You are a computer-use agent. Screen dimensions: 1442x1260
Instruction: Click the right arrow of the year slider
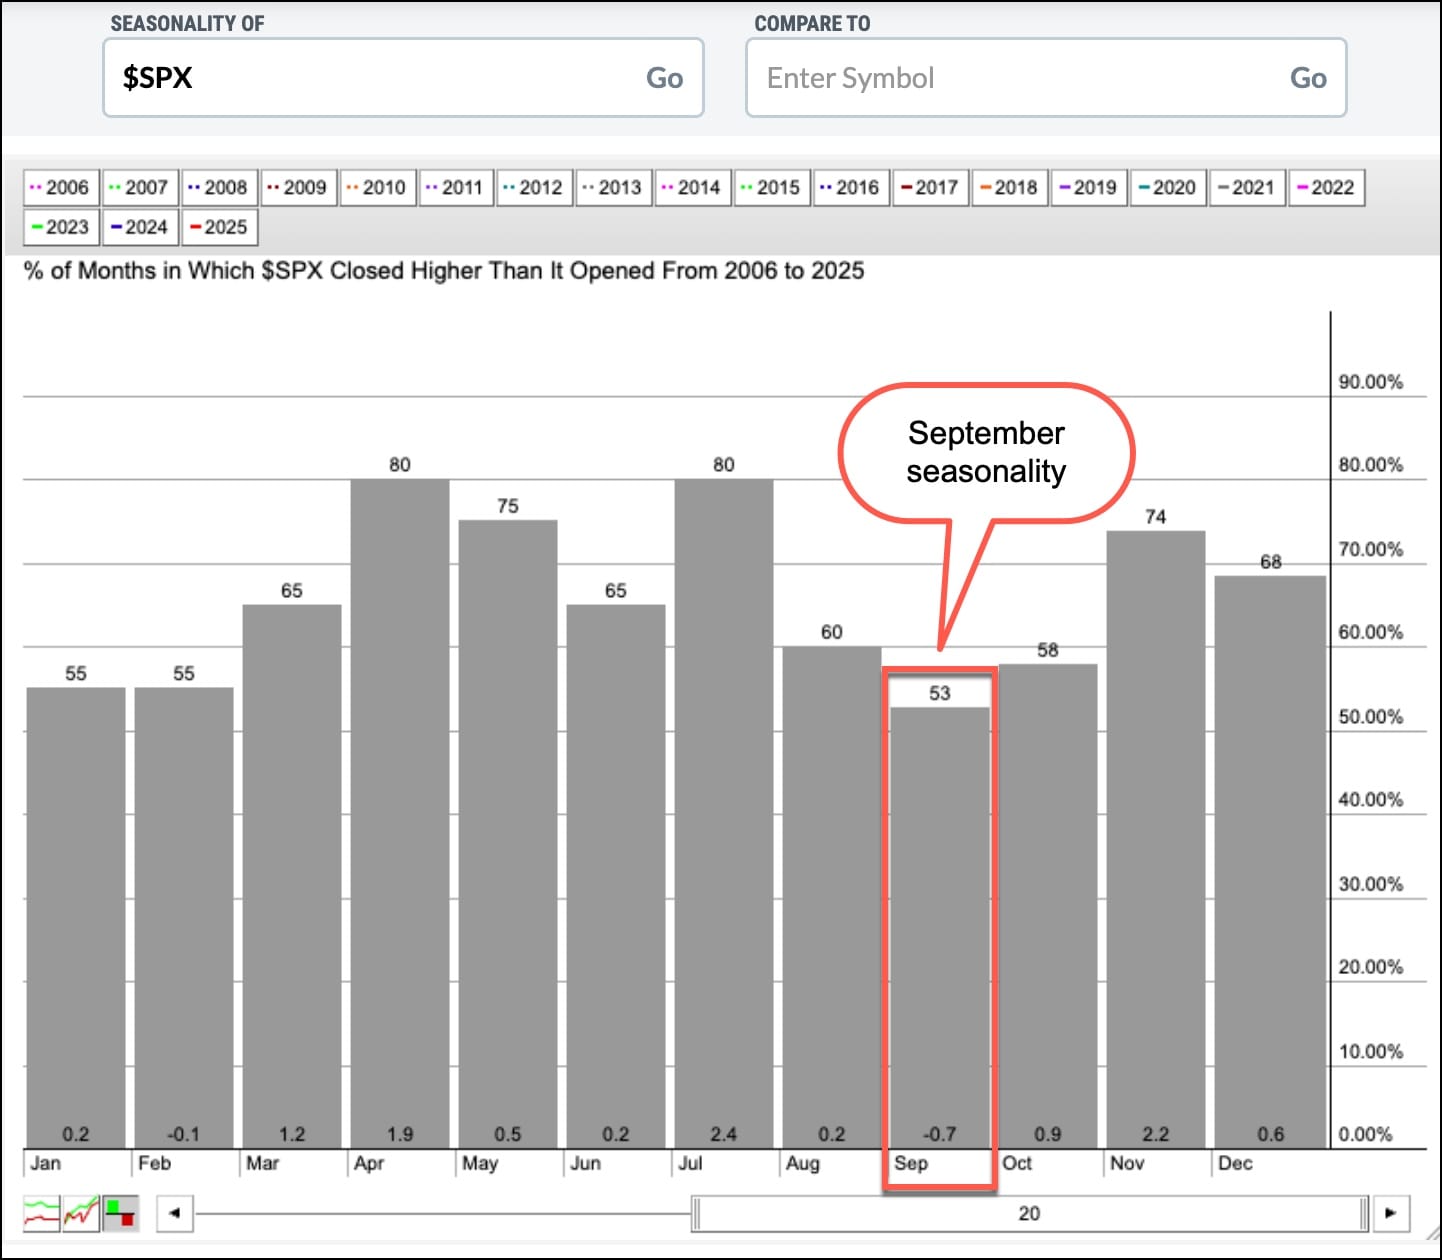pos(1390,1214)
